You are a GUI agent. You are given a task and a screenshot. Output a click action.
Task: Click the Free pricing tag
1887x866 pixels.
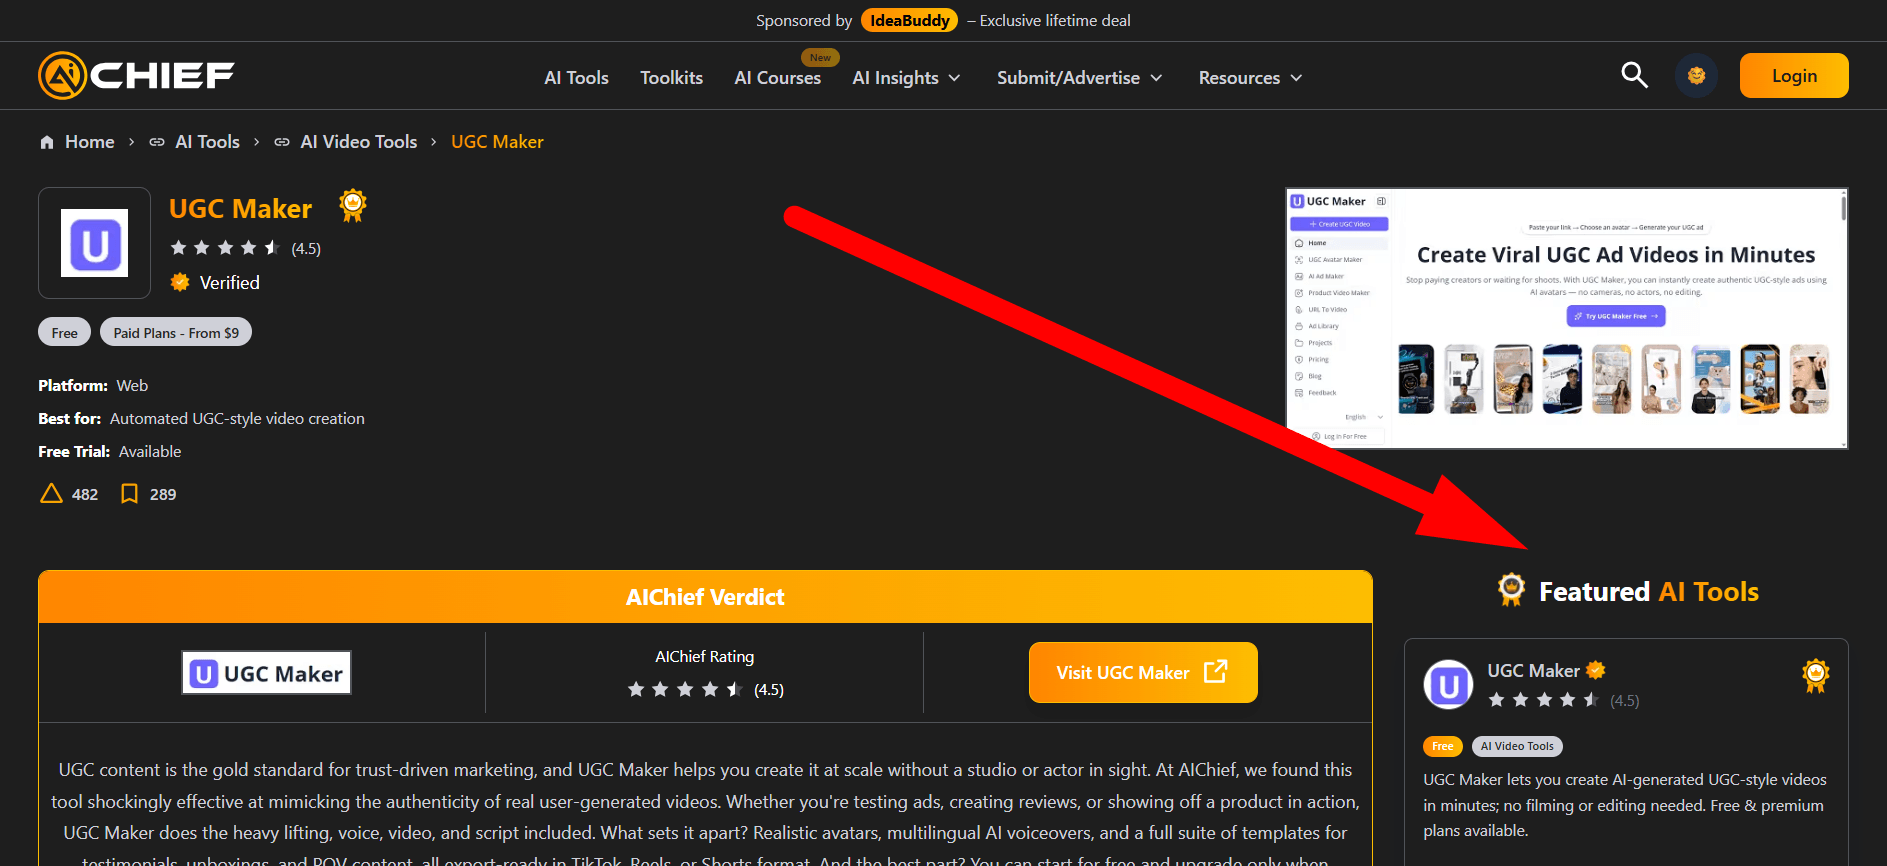coord(65,332)
